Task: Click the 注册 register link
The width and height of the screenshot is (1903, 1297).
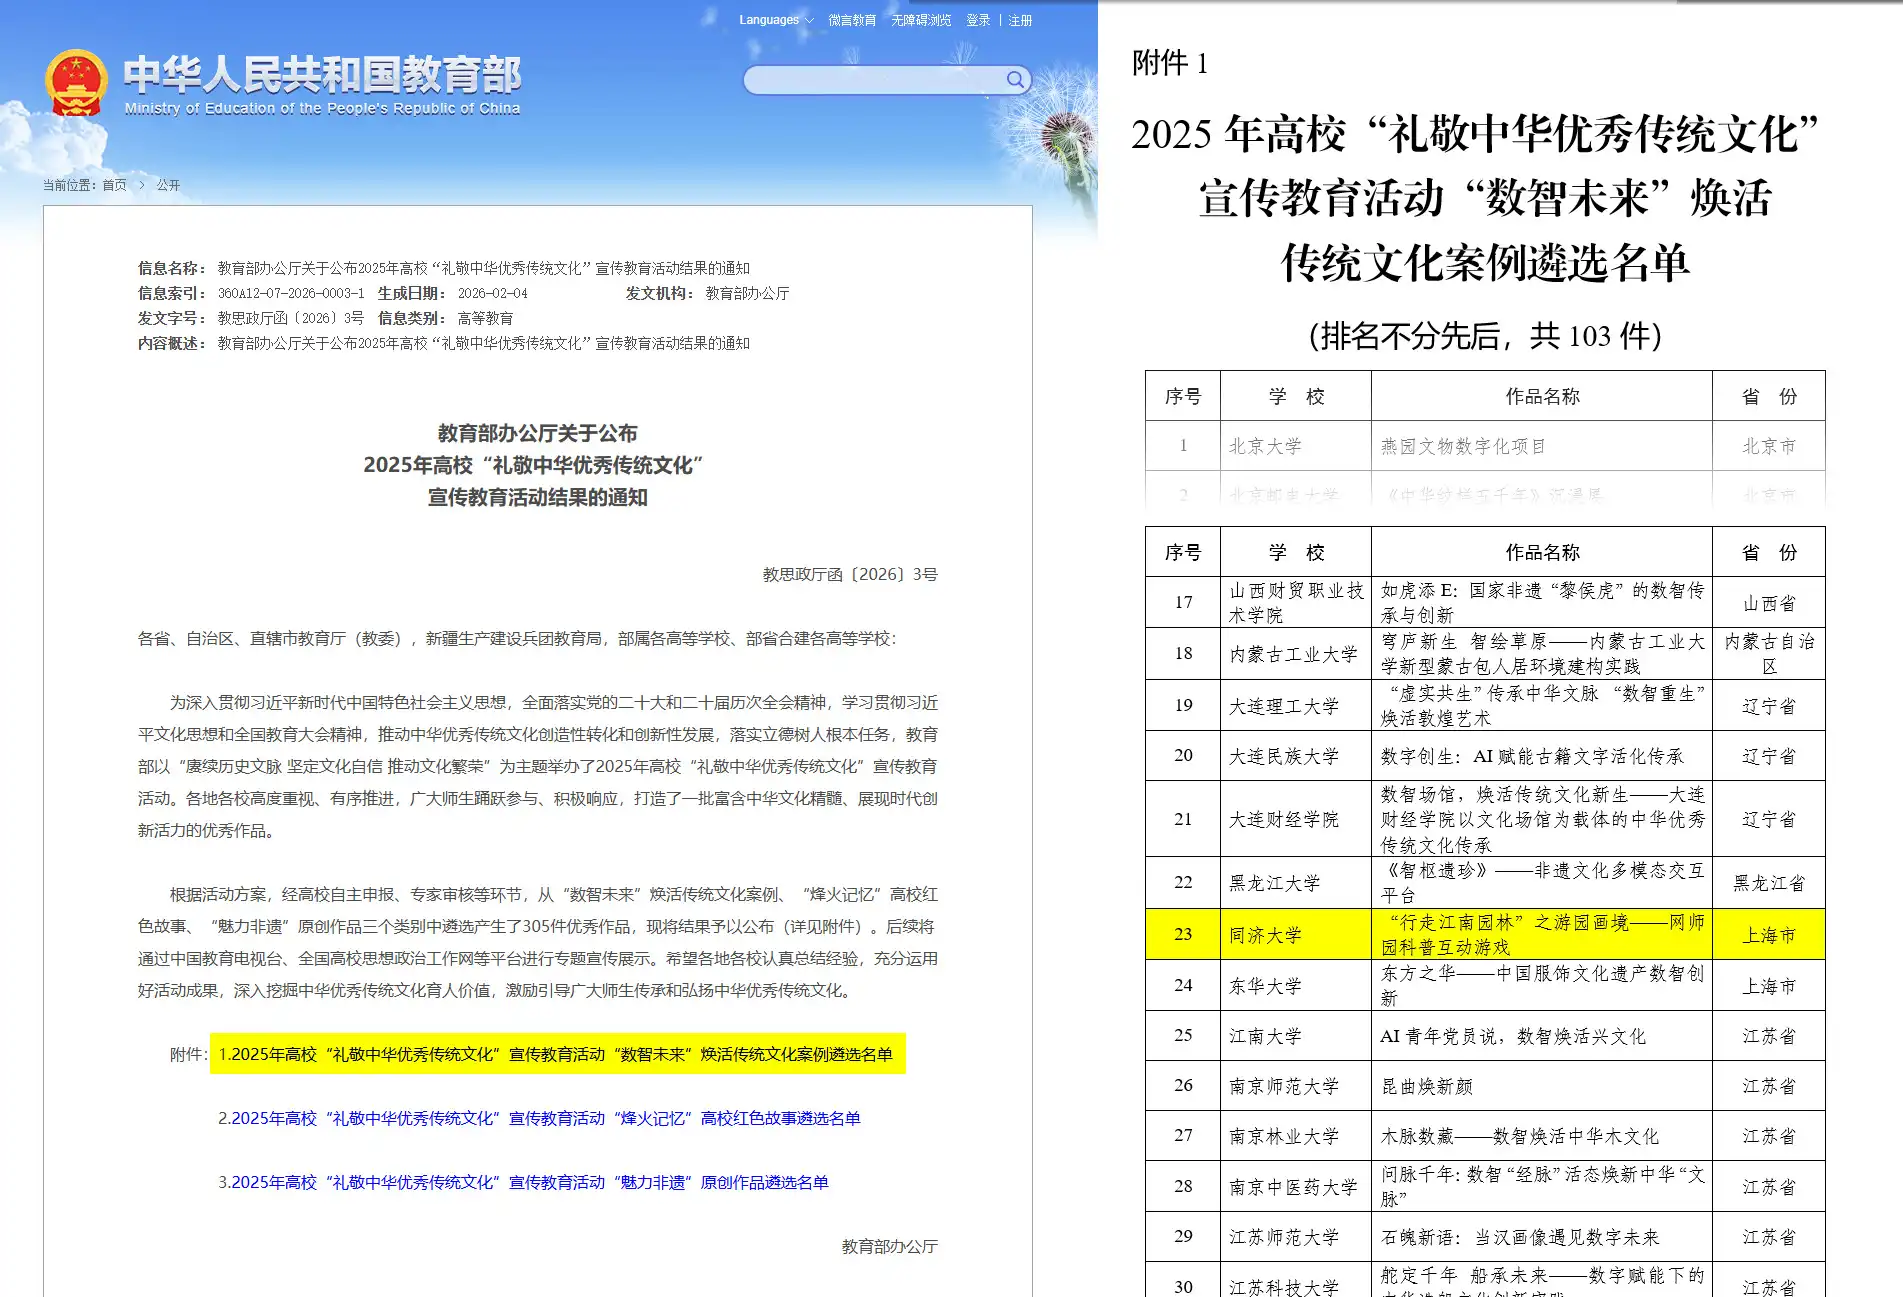Action: click(1020, 20)
